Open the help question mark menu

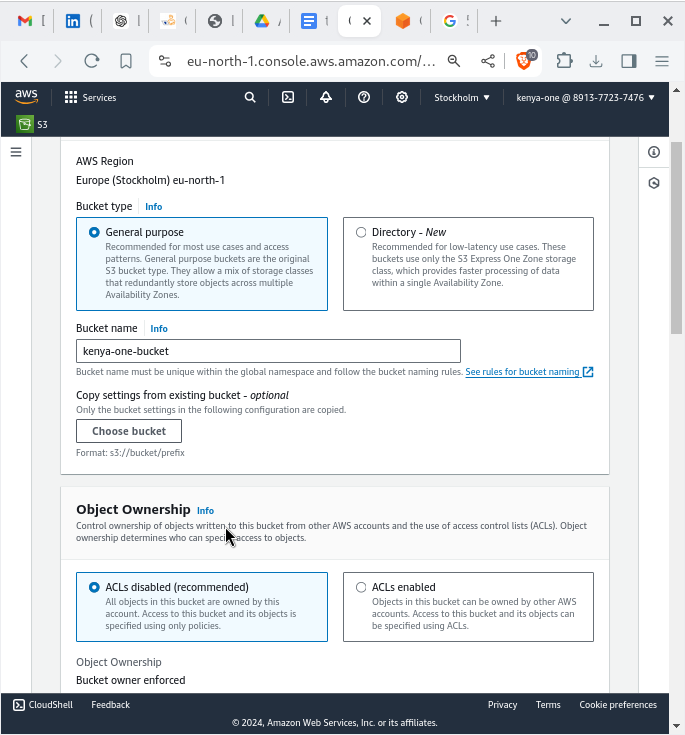click(364, 98)
